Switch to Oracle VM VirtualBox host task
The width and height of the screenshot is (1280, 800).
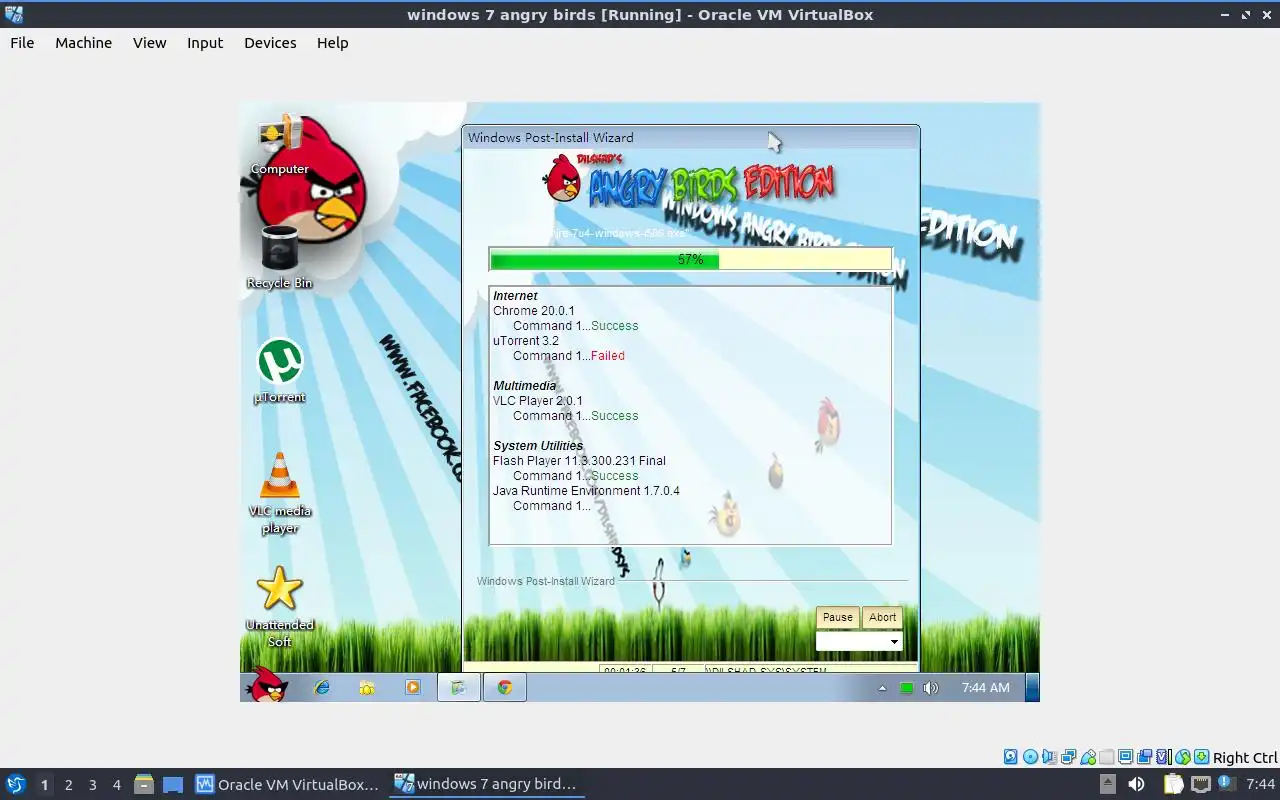288,784
